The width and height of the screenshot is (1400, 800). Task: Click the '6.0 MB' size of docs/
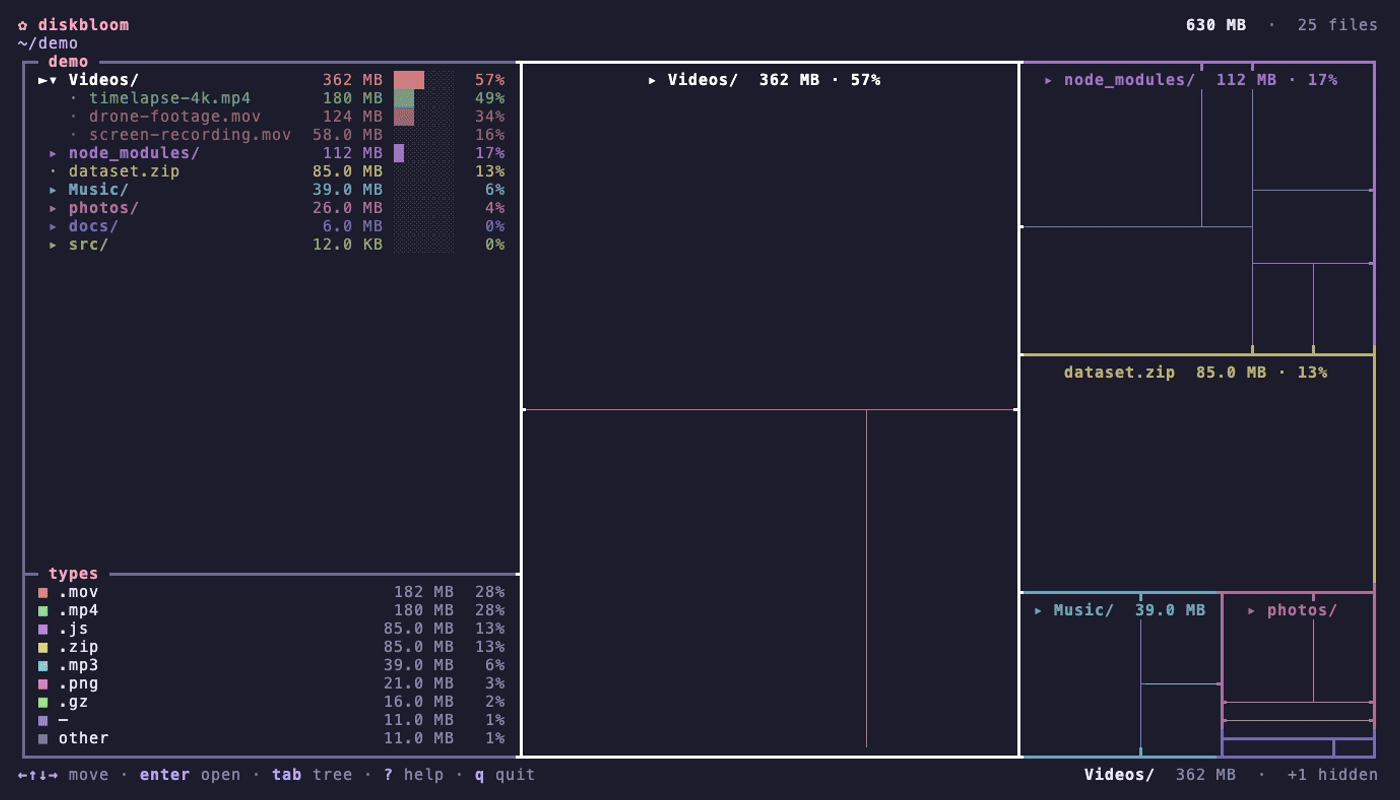pyautogui.click(x=353, y=226)
